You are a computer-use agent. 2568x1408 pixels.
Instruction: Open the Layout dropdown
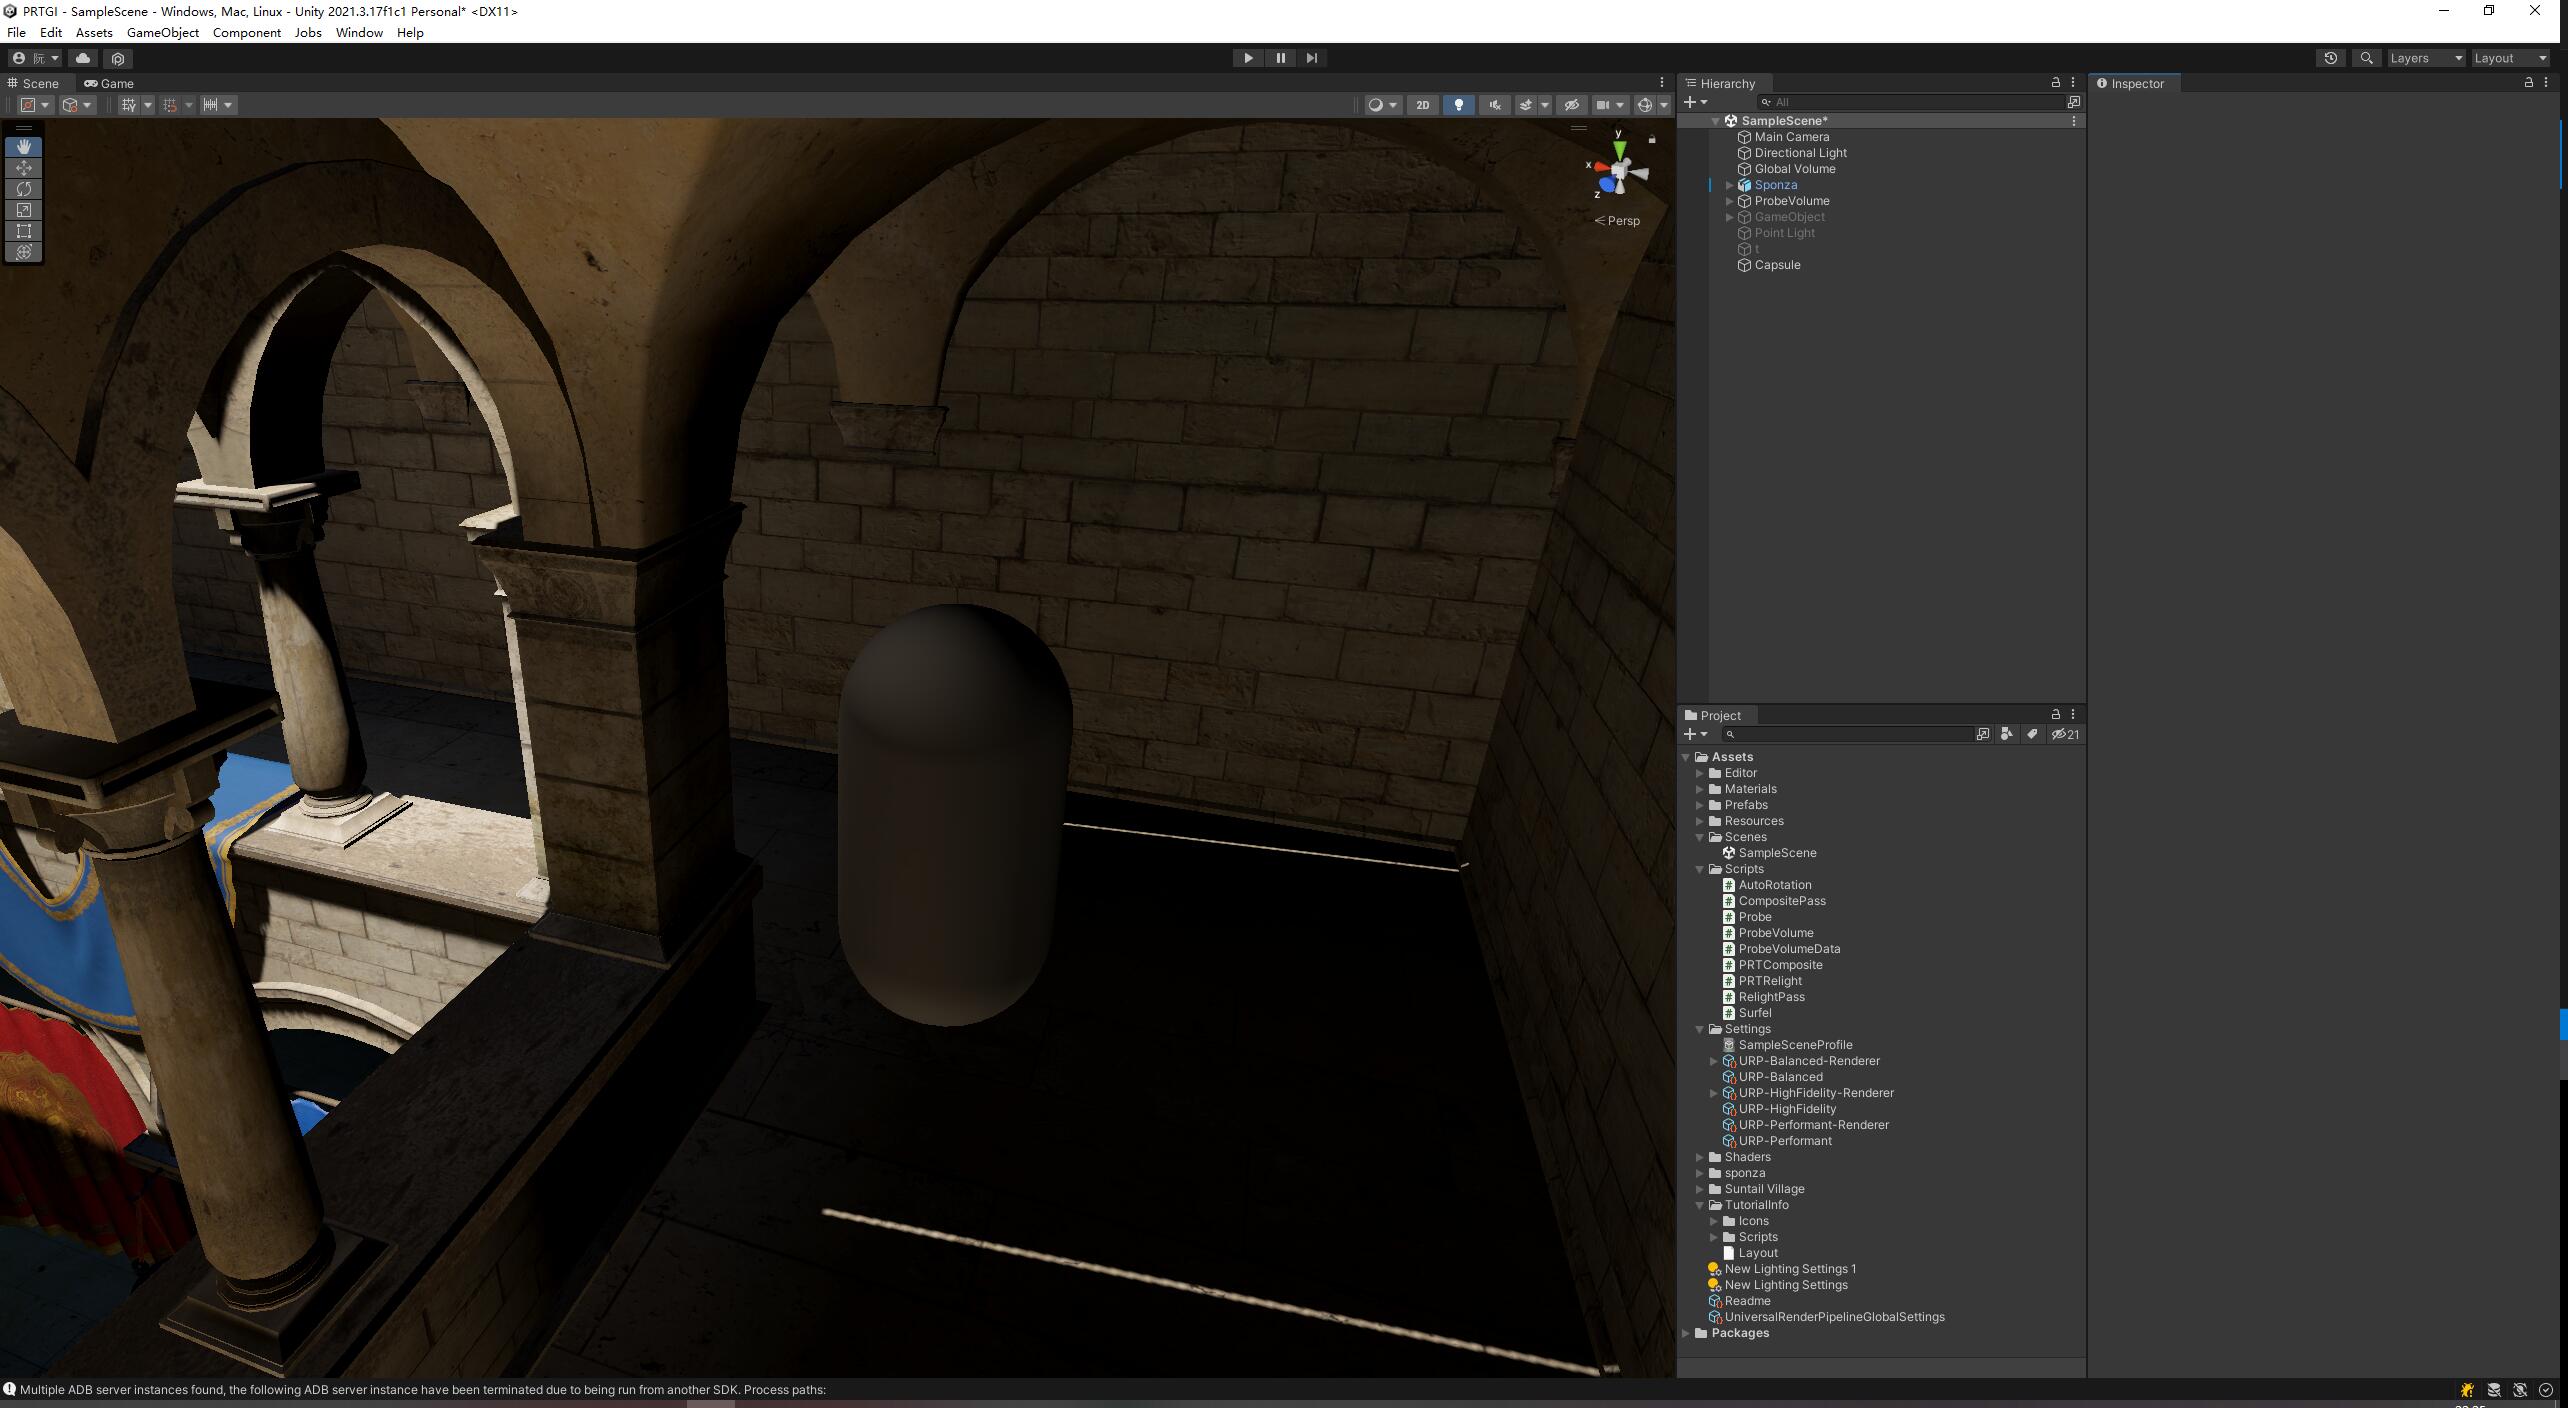pos(2510,58)
